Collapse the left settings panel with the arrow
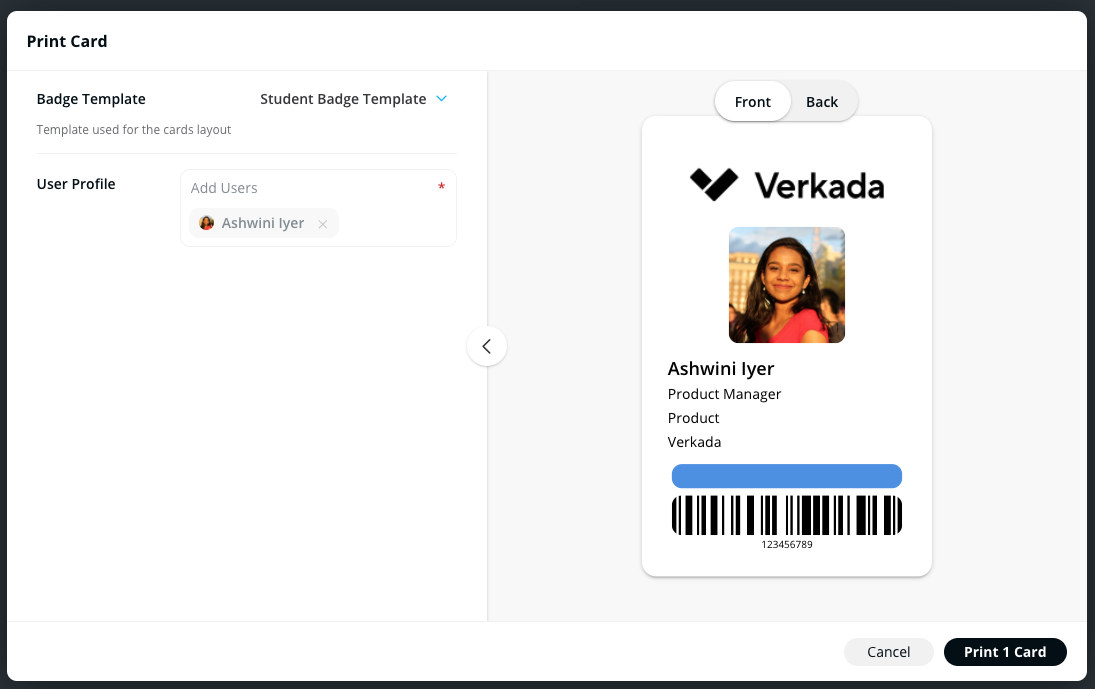The image size is (1095, 689). [x=487, y=346]
